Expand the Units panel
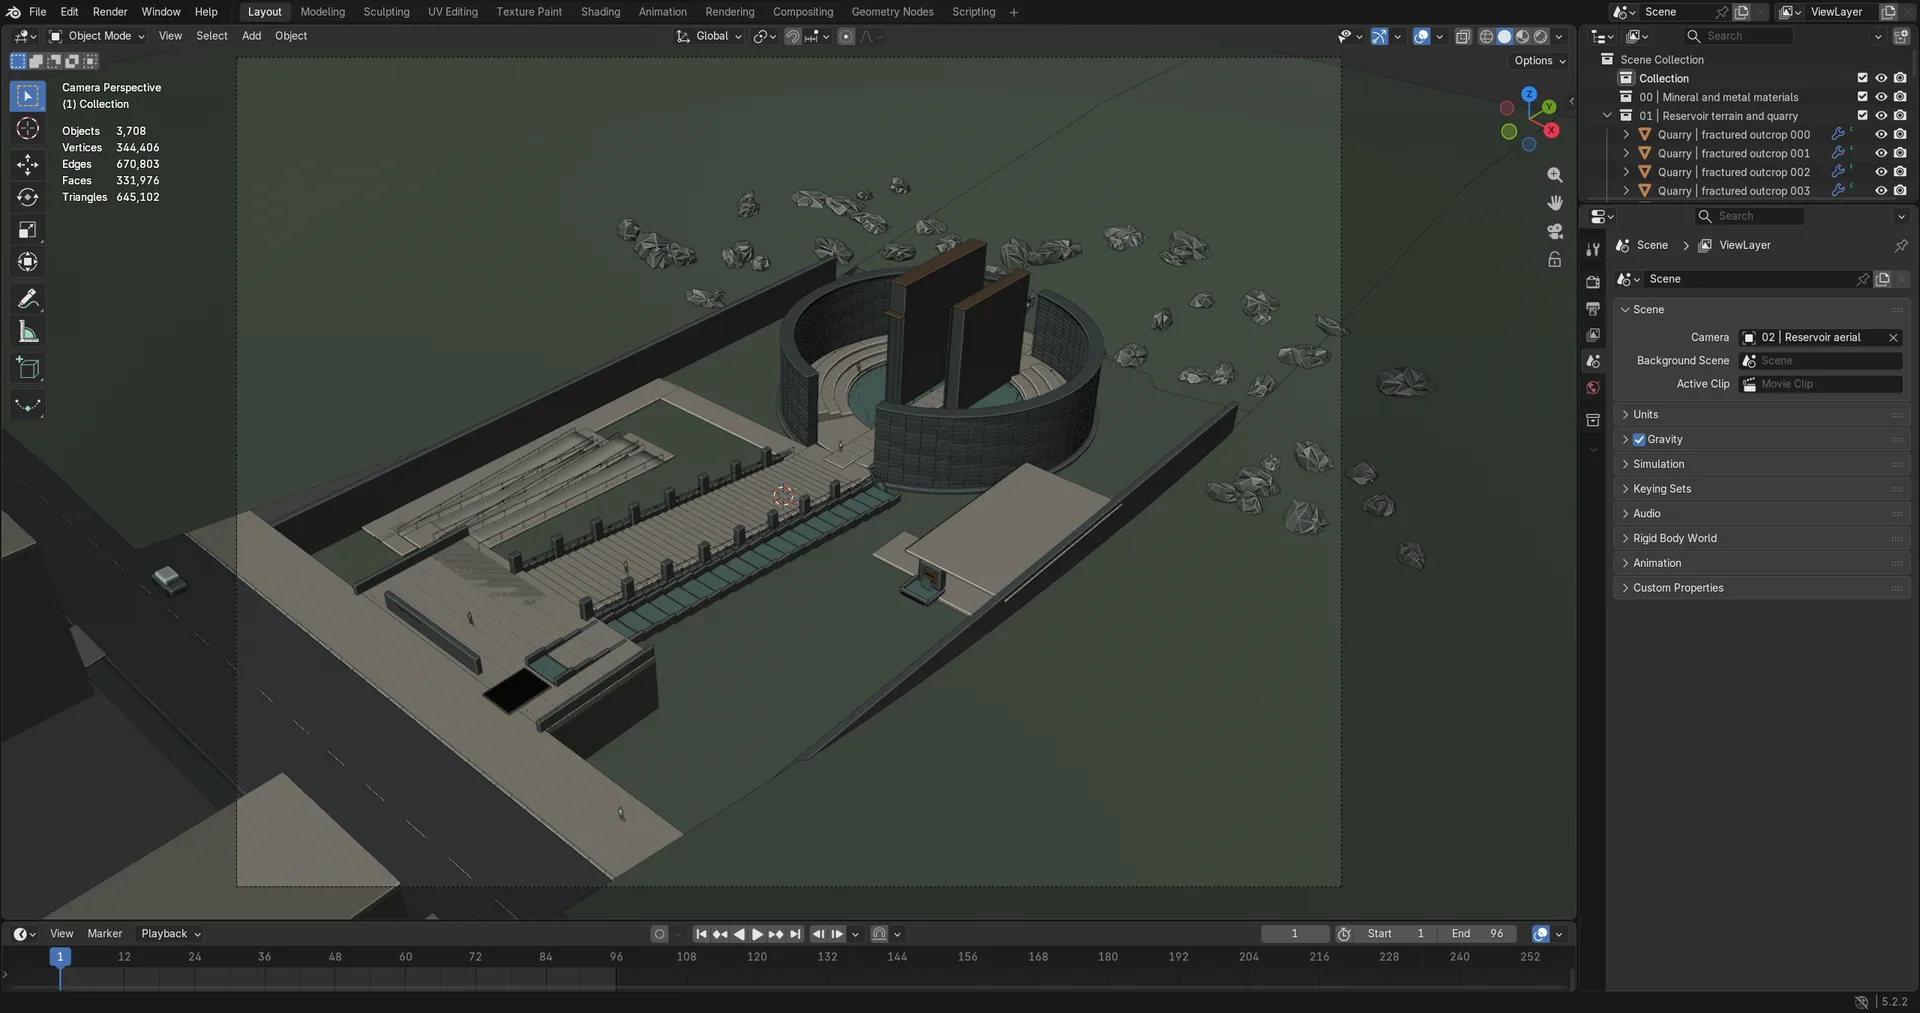 pos(1761,415)
